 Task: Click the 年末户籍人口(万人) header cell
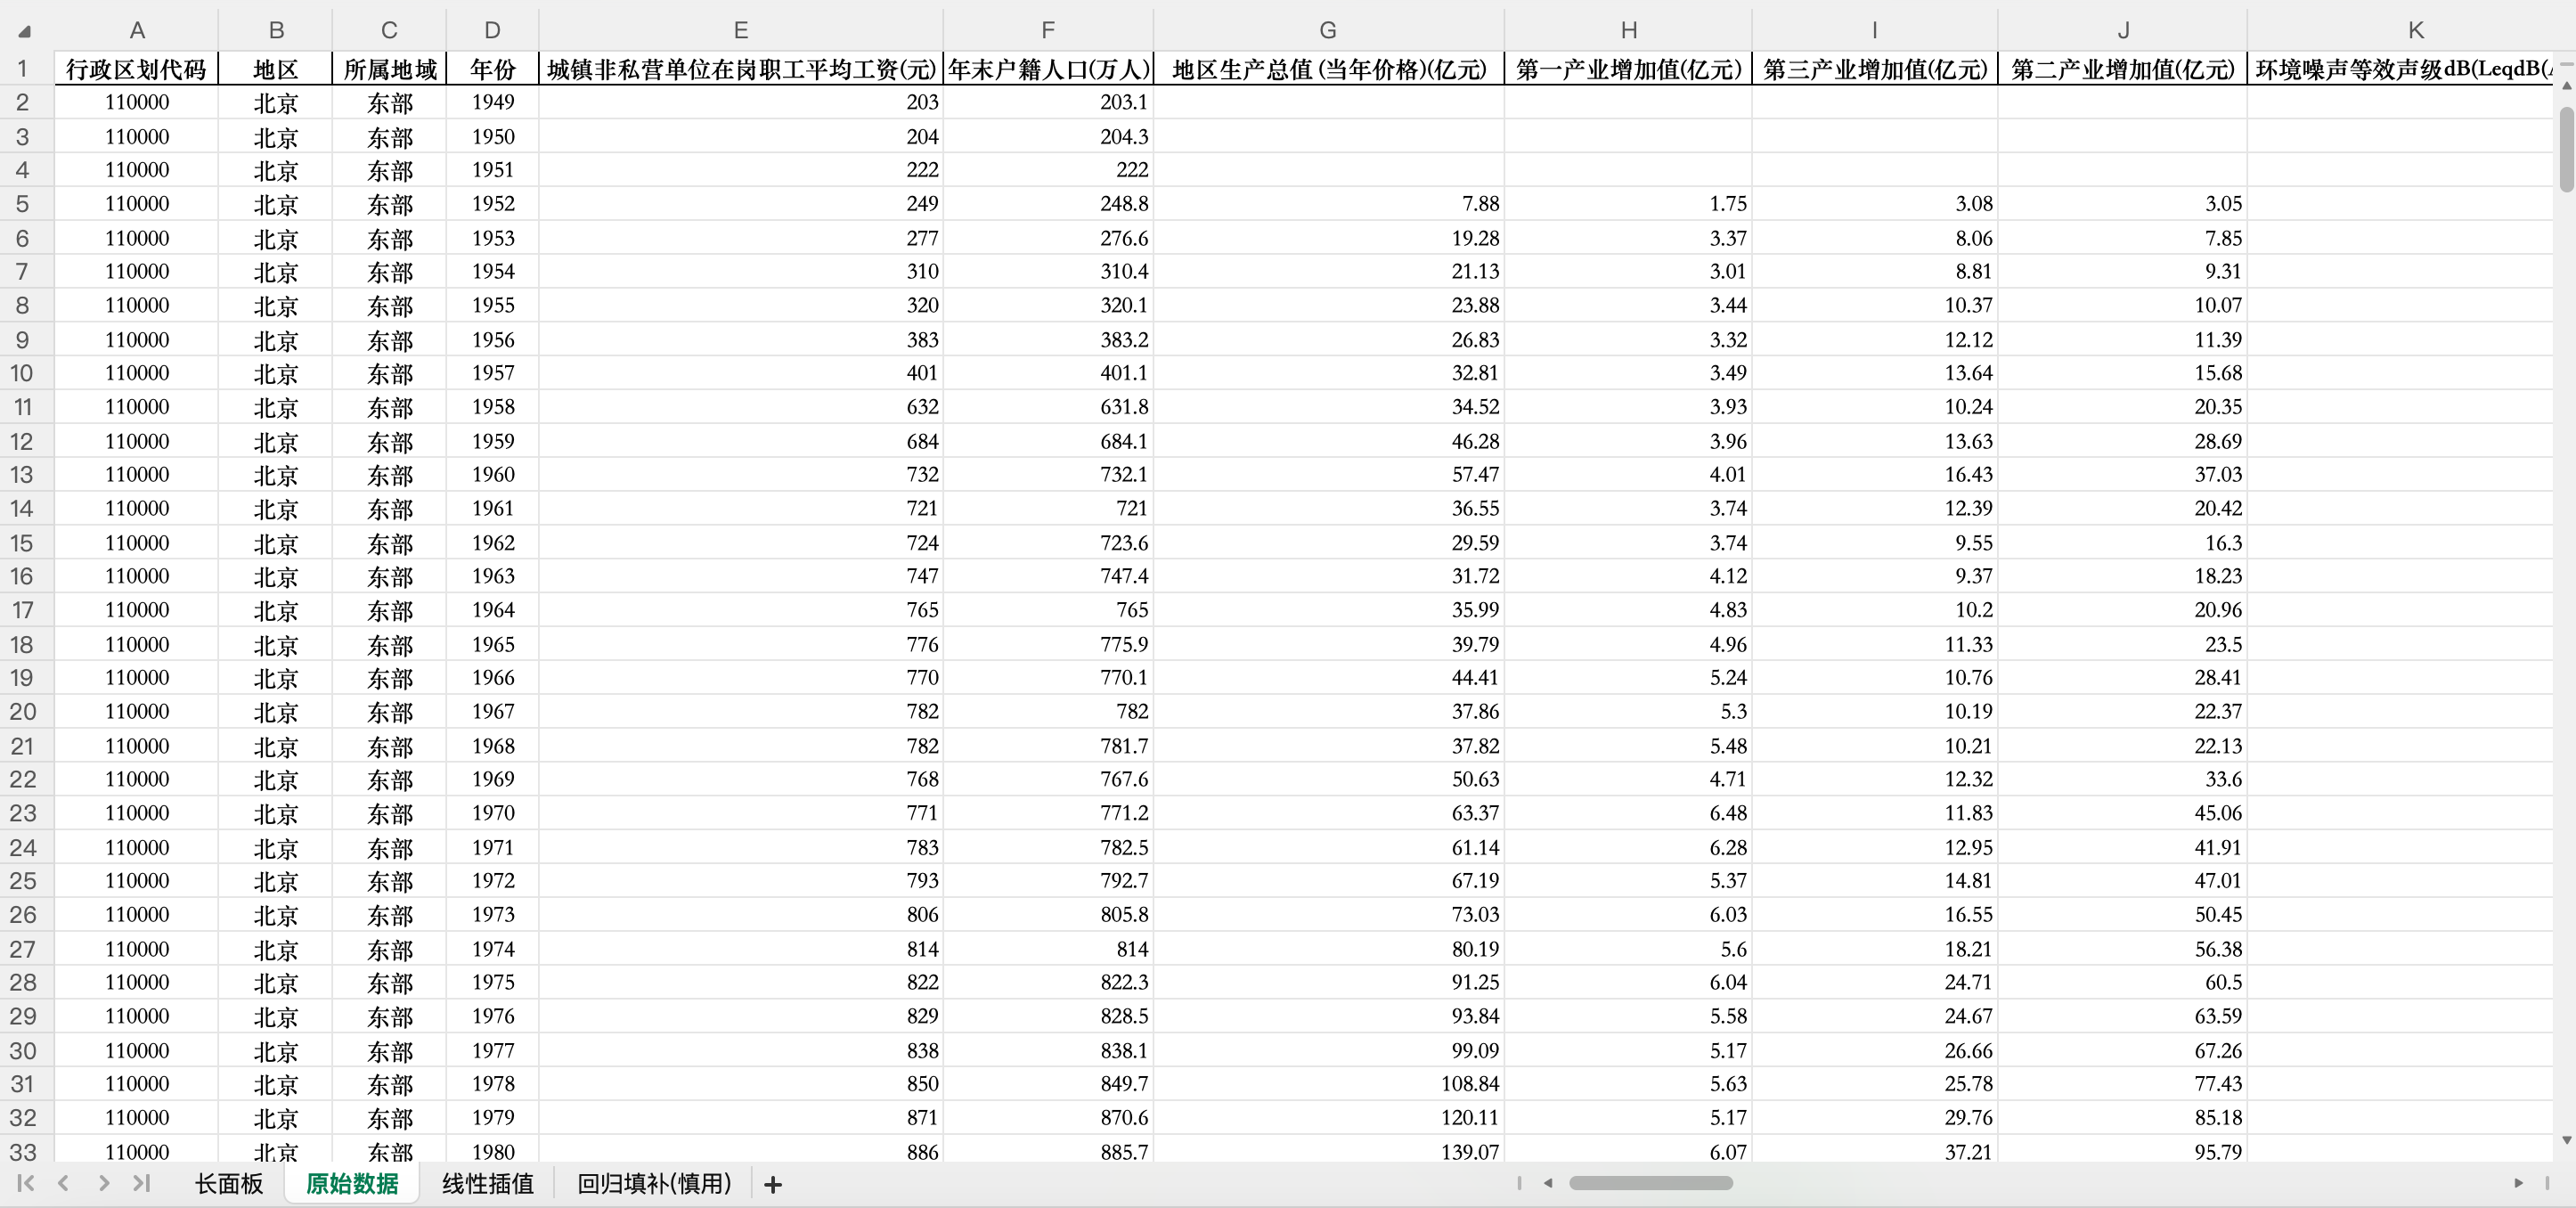click(x=1048, y=68)
